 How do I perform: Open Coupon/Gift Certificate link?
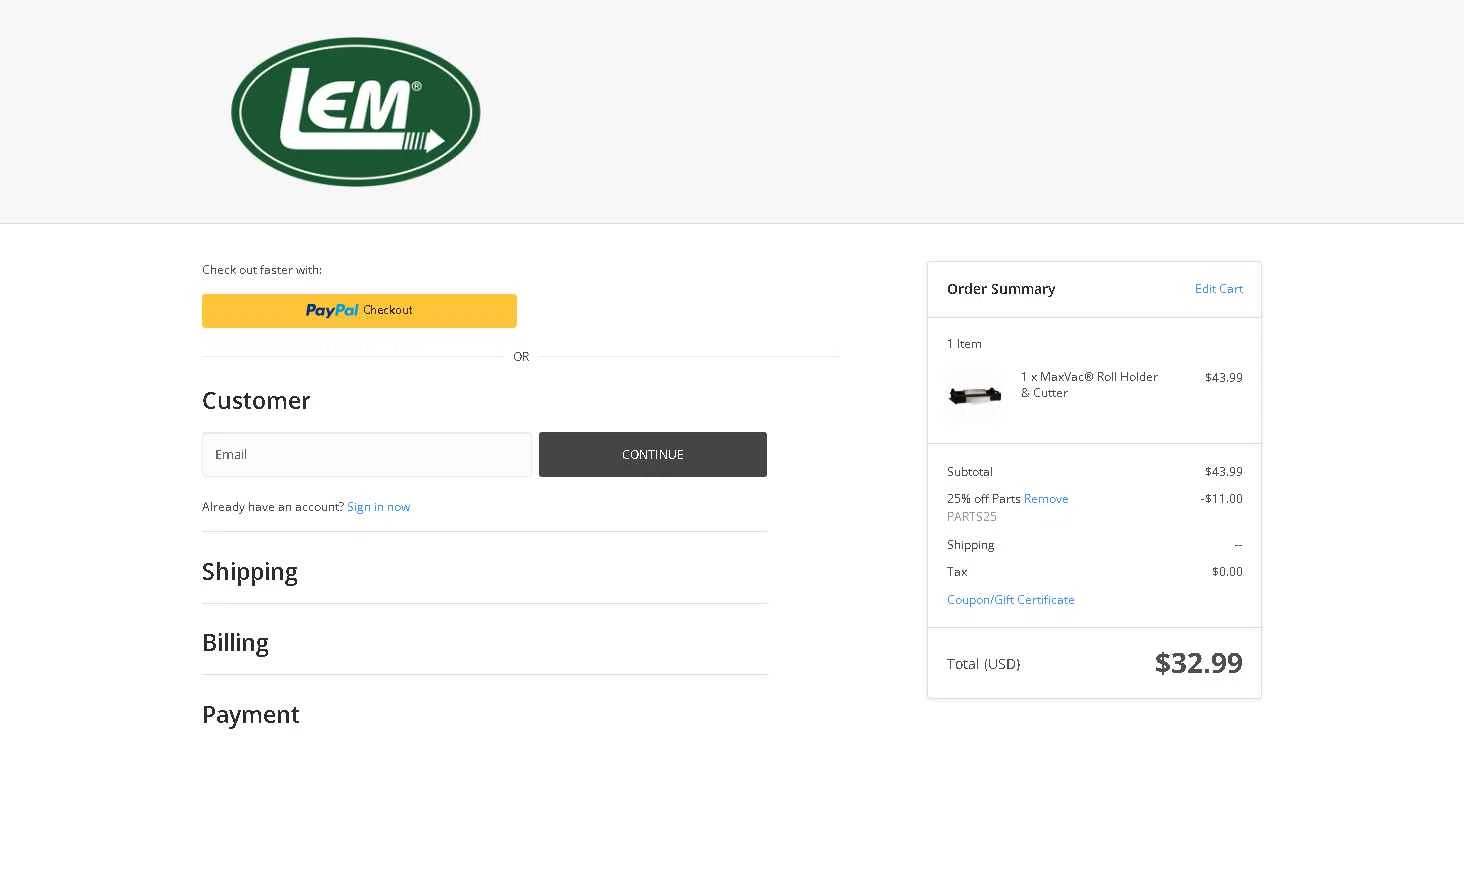point(1010,600)
